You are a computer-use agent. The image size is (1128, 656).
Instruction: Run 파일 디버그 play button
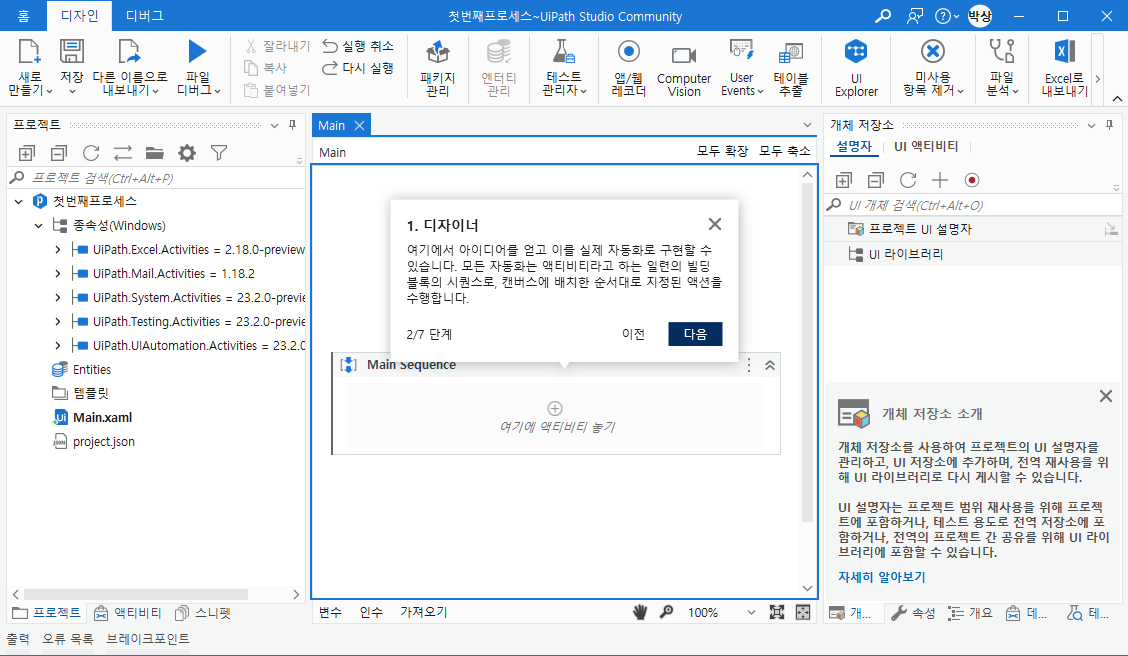(197, 52)
